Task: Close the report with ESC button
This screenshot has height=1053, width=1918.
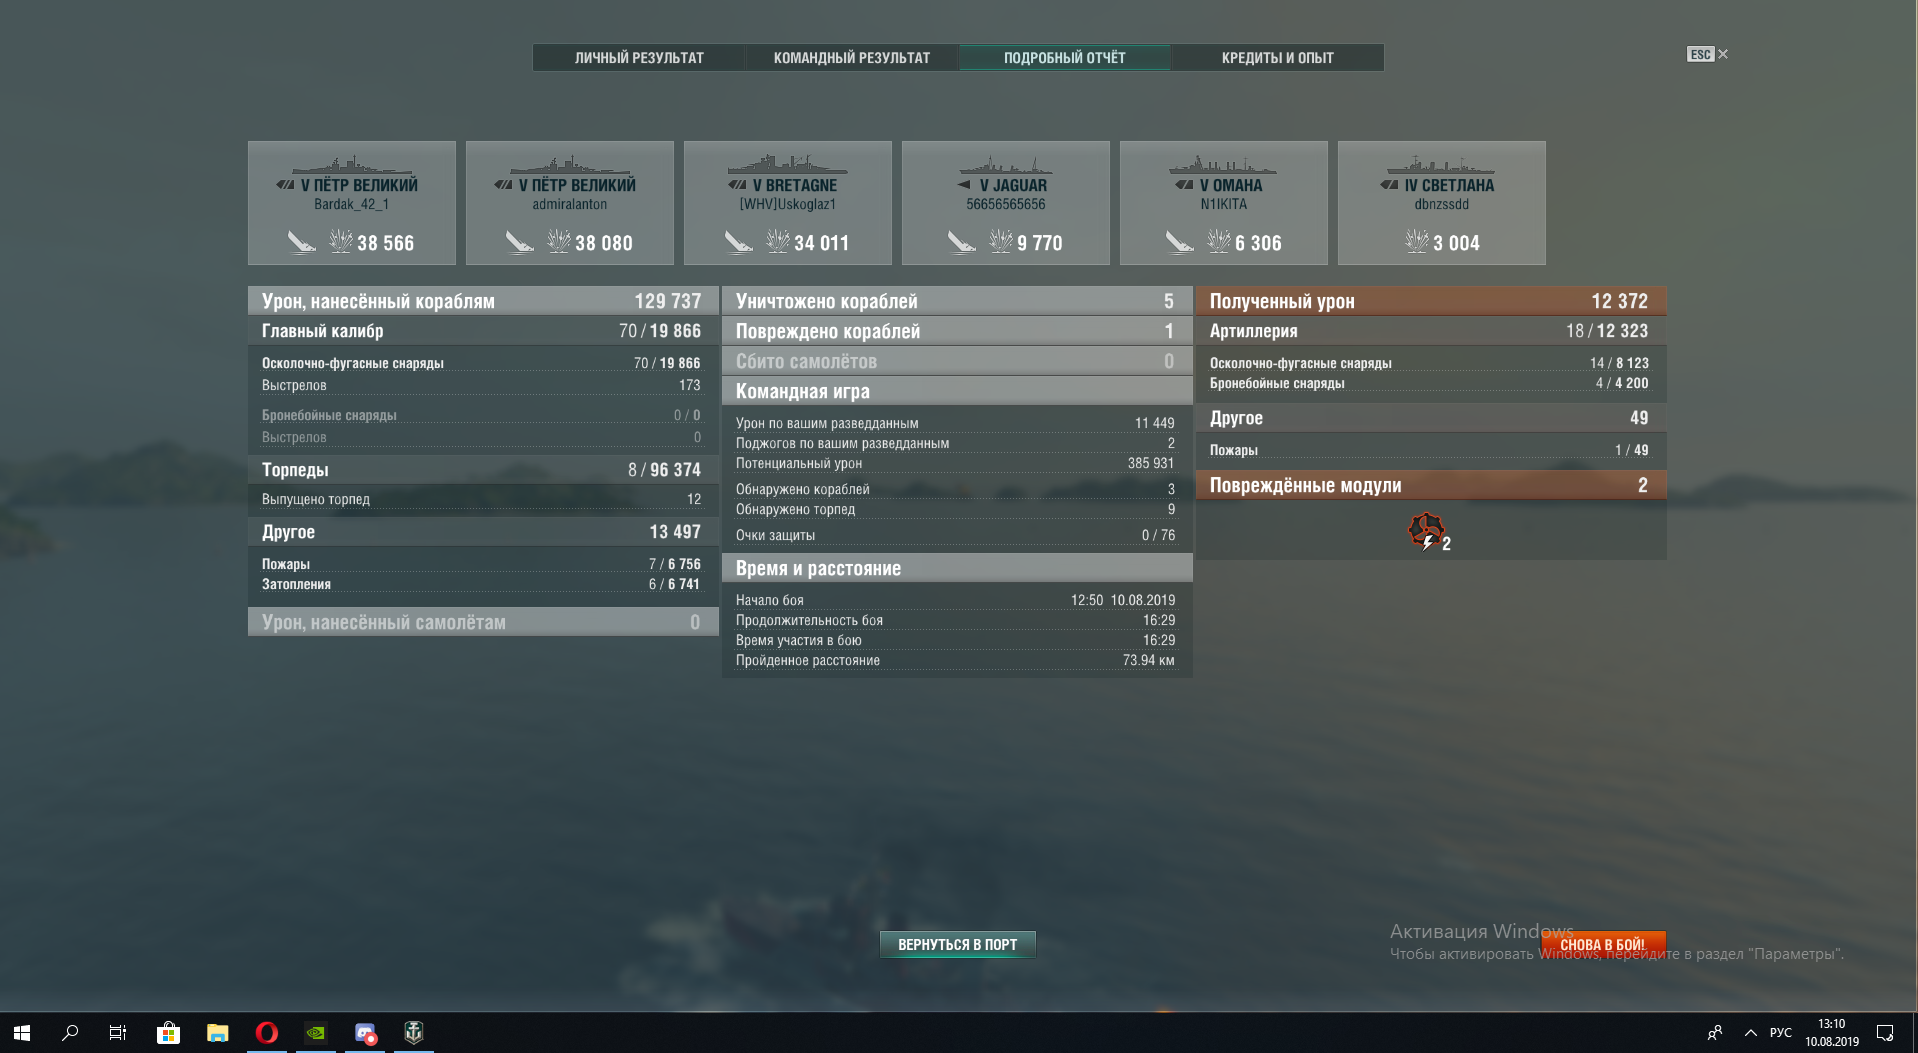Action: click(1707, 54)
